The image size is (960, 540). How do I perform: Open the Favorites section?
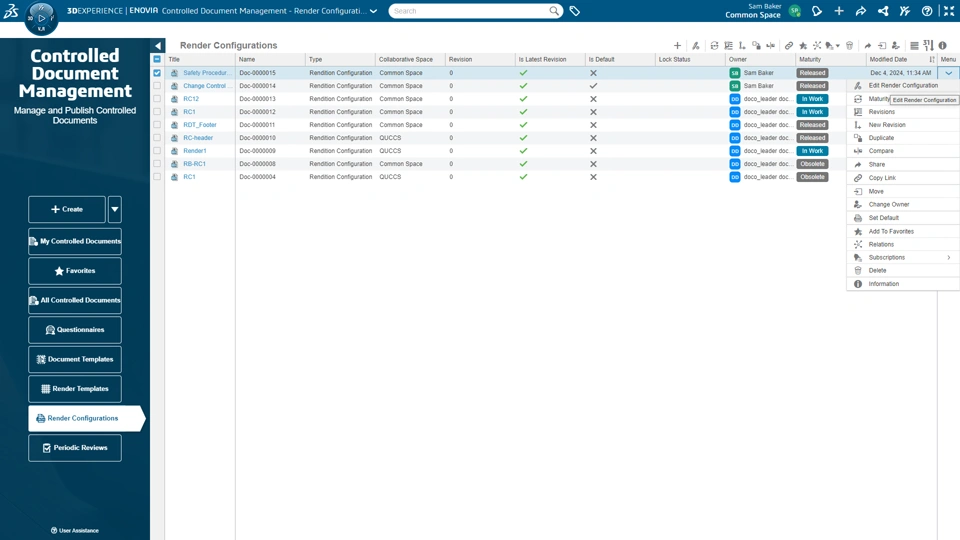point(75,271)
